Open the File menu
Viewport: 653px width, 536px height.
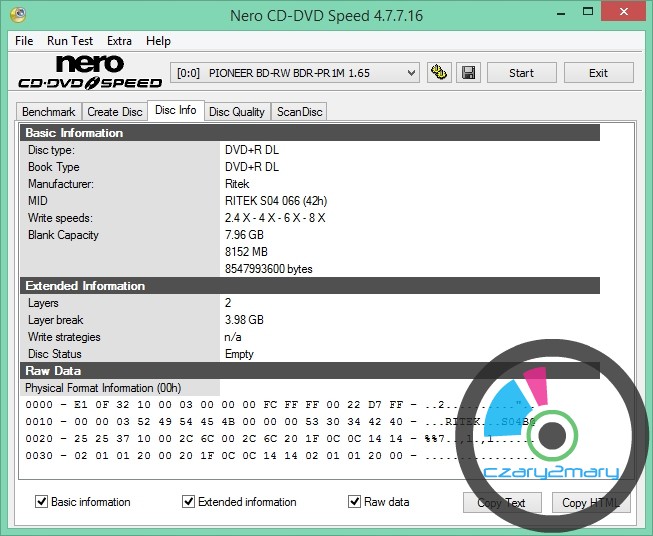coord(24,41)
